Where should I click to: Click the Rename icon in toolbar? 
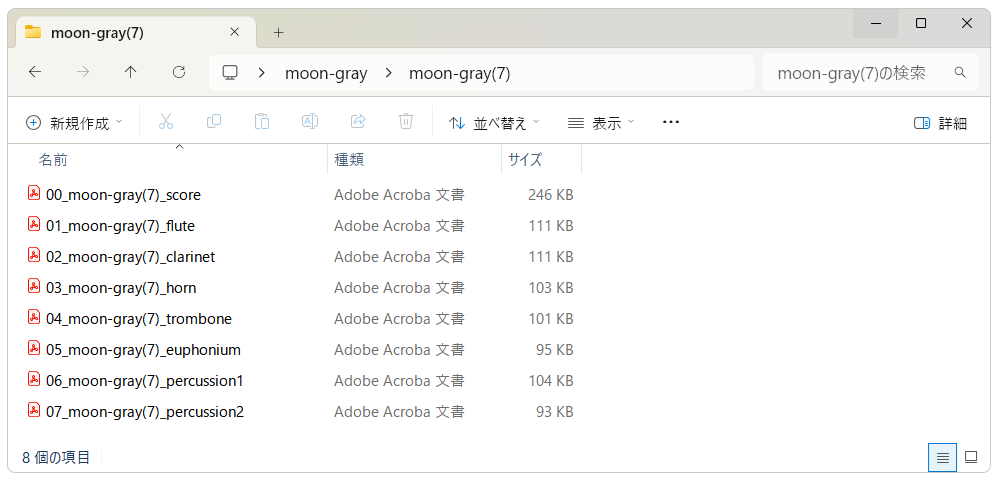pyautogui.click(x=310, y=122)
